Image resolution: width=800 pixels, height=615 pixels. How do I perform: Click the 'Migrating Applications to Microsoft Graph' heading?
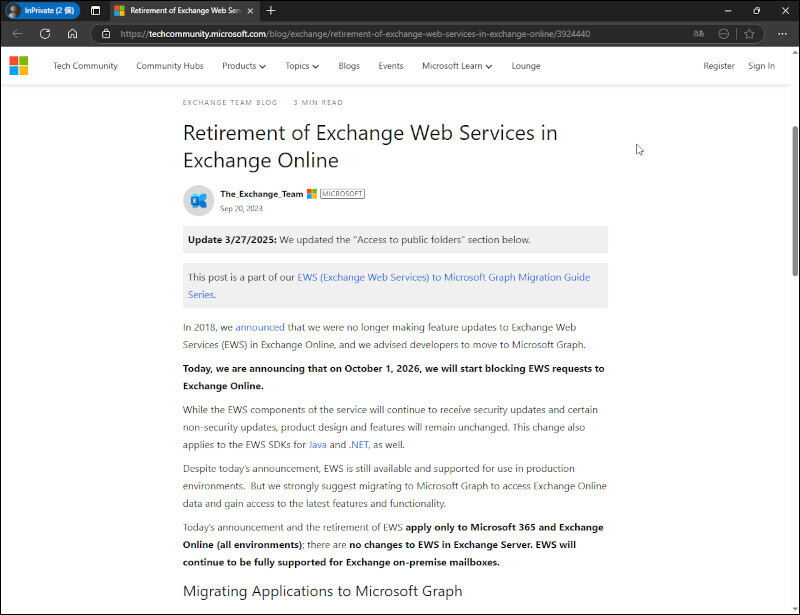pyautogui.click(x=322, y=591)
